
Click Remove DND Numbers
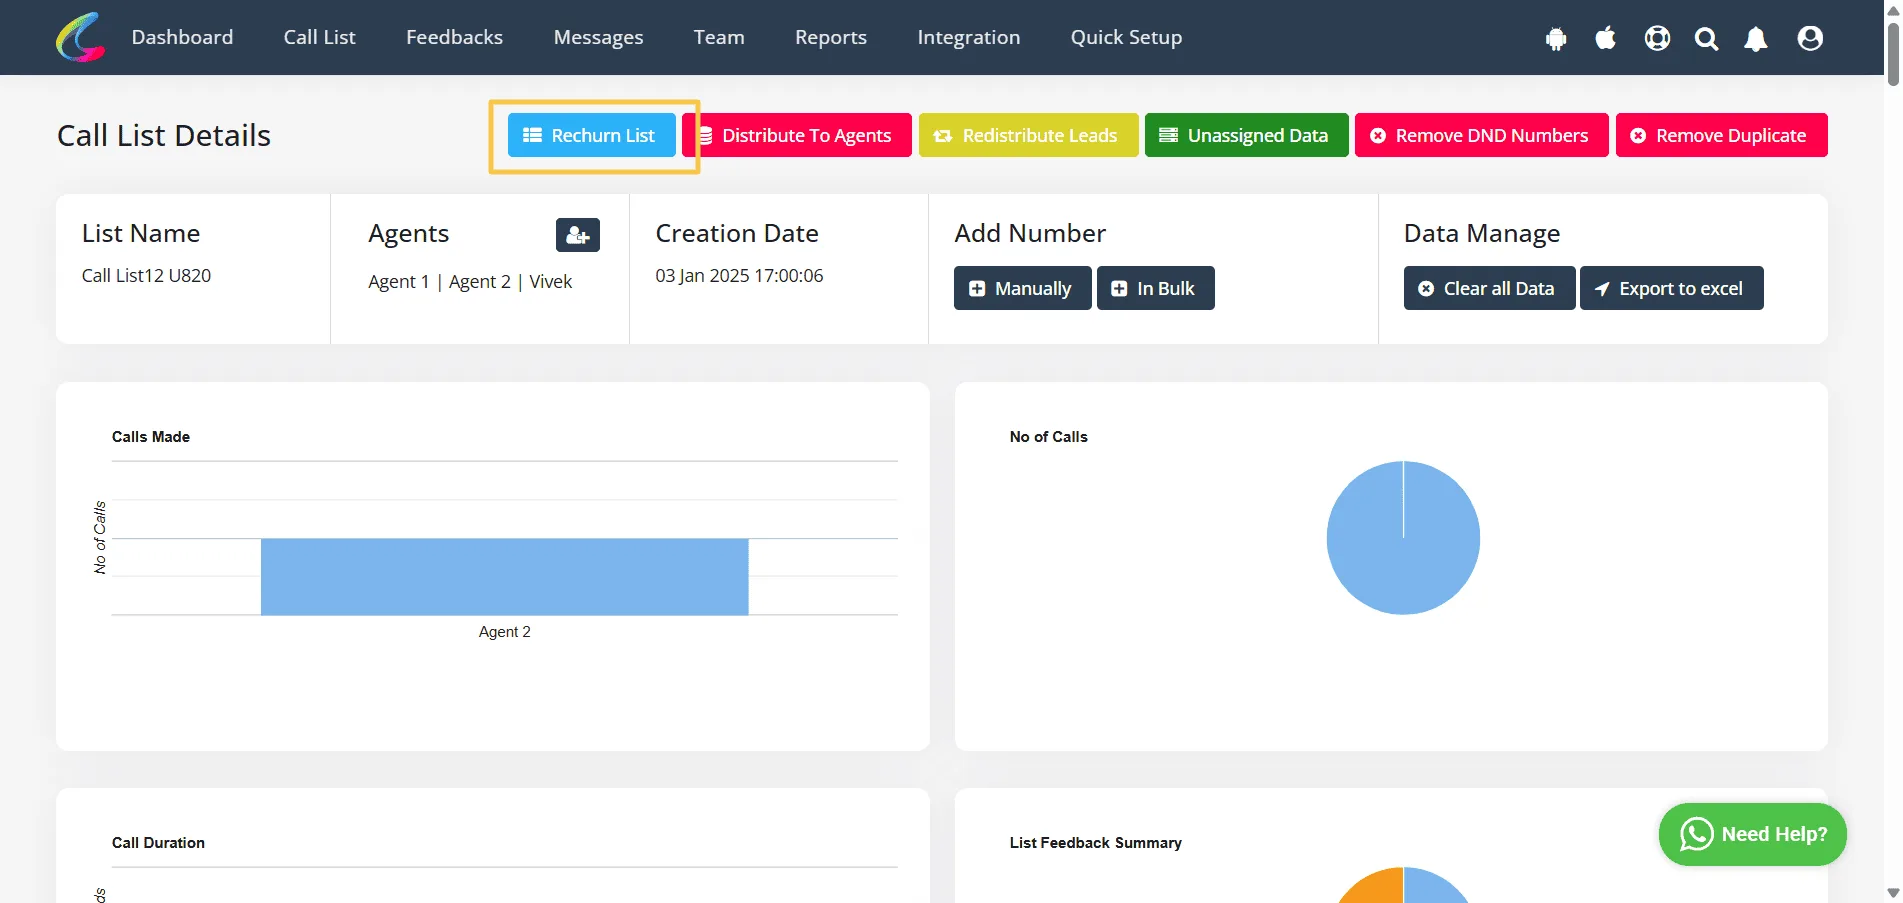[1481, 135]
